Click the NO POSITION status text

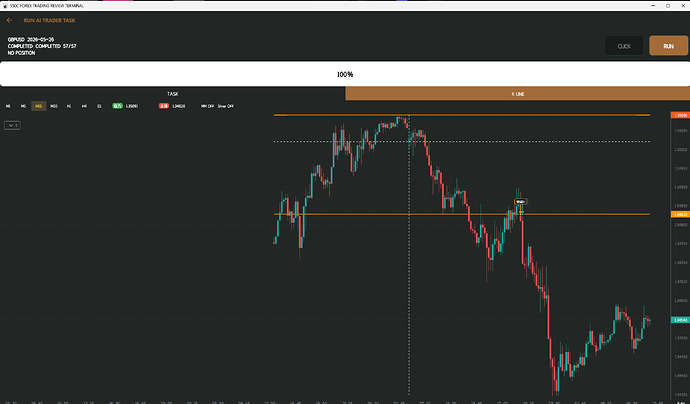22,53
